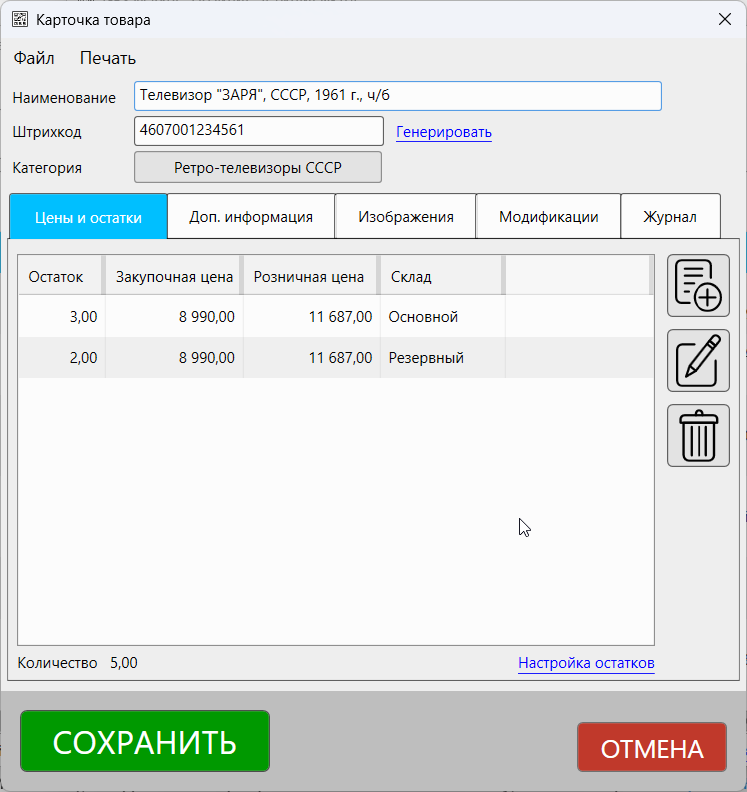747x792 pixels.
Task: Sort by the Розничная цена column header
Action: pos(309,277)
